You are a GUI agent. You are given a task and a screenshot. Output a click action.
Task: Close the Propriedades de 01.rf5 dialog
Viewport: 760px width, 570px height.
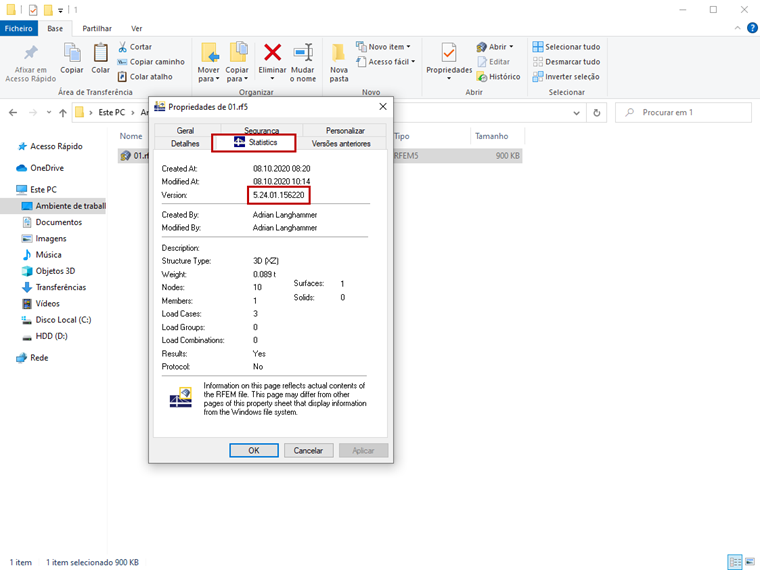point(383,107)
